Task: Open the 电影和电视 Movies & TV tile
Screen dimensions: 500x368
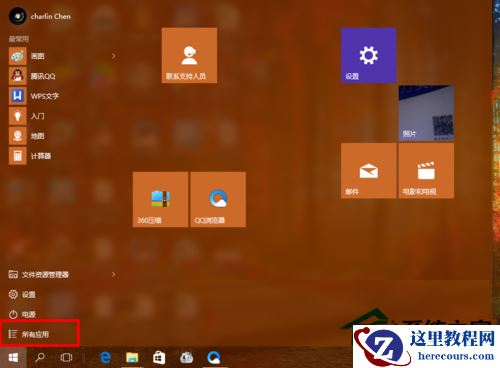Action: click(426, 171)
